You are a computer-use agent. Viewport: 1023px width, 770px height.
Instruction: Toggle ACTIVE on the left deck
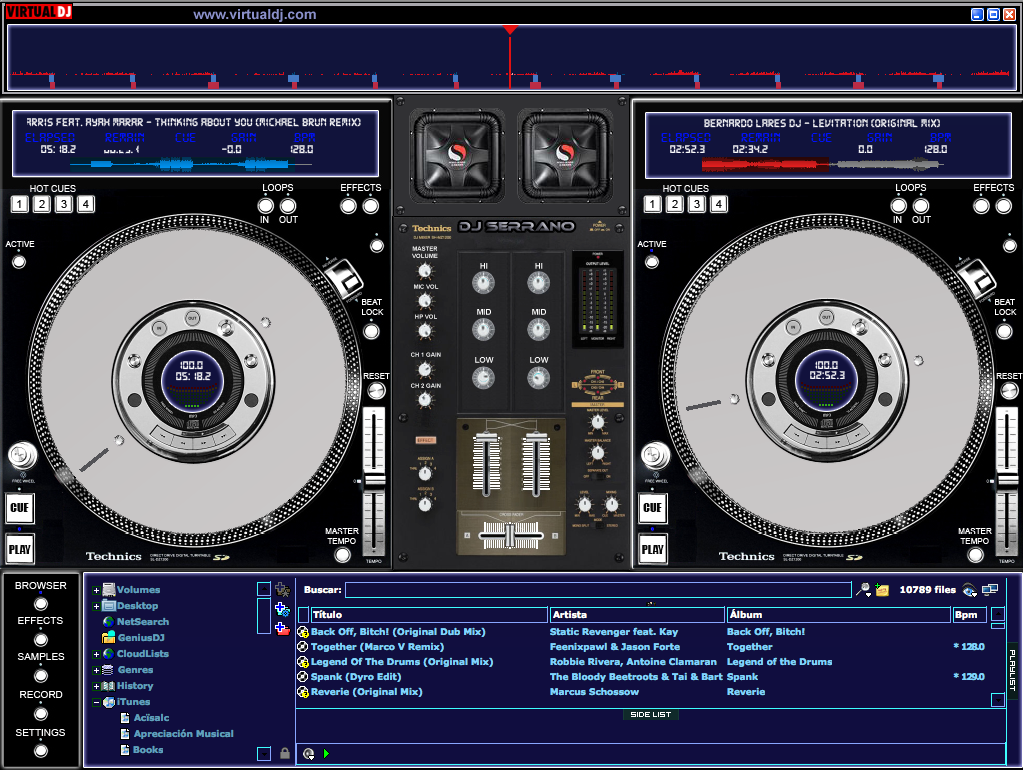17,260
